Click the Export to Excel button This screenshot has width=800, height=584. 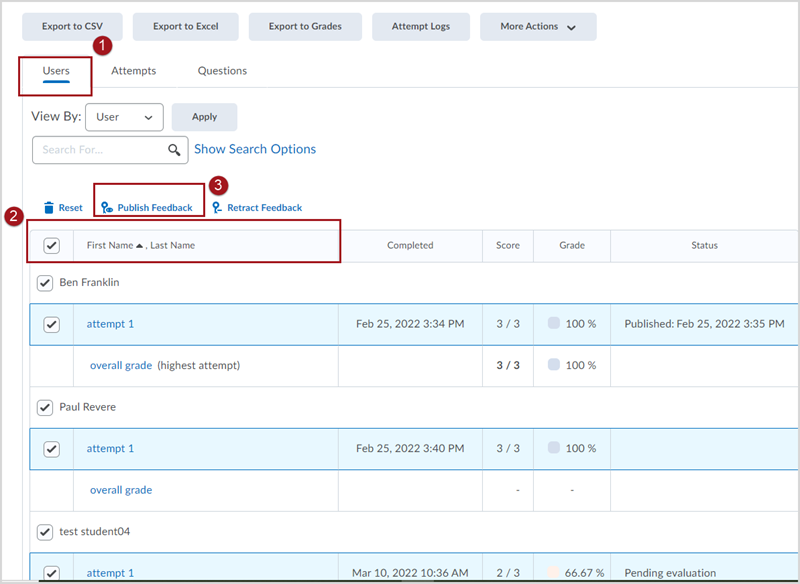186,27
